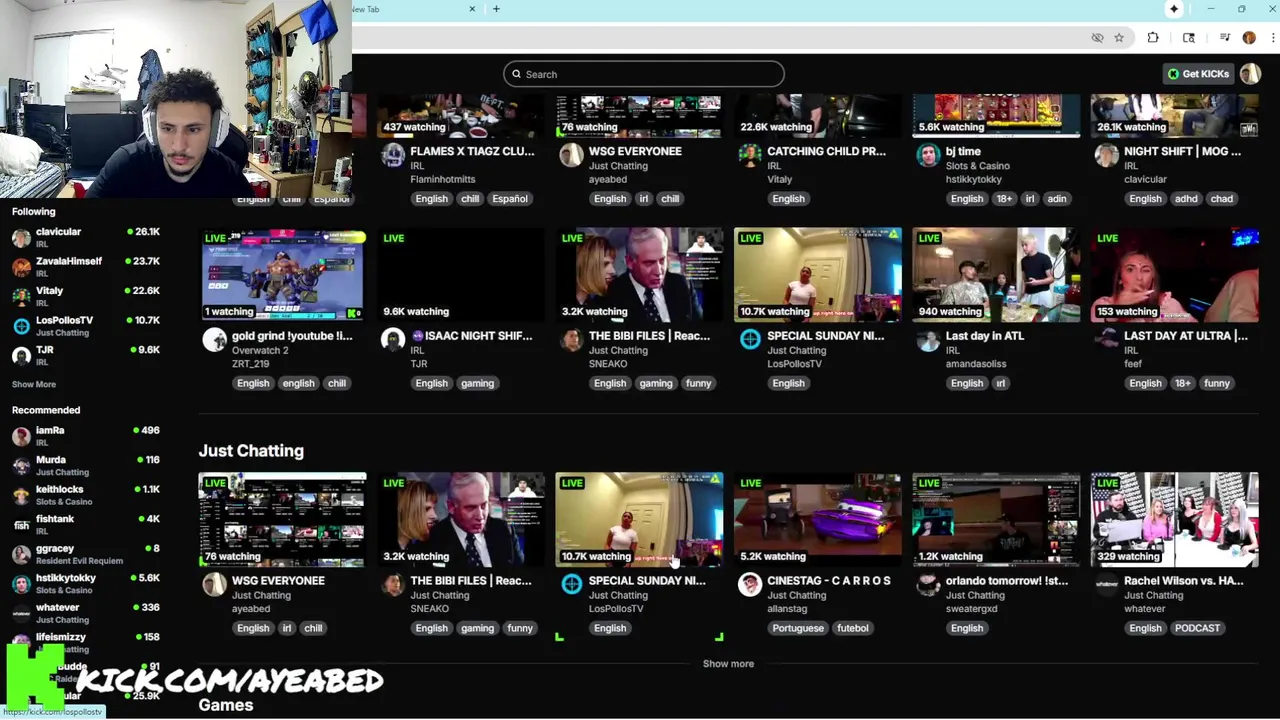
Task: Click SNEAKO's avatar in Just Chatting row
Action: coord(393,585)
